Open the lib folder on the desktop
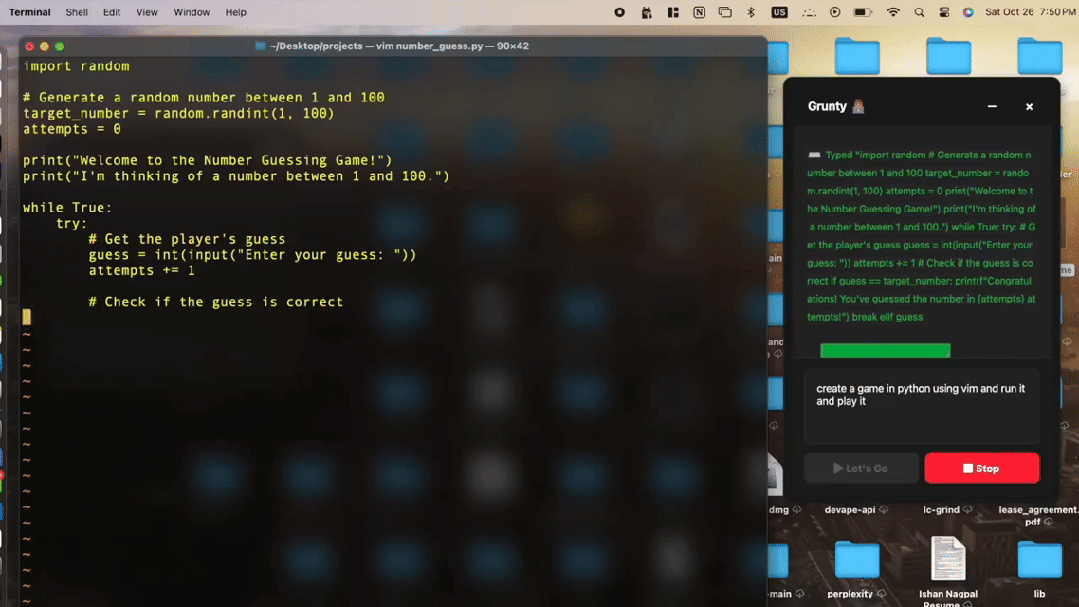This screenshot has width=1079, height=607. (x=1039, y=561)
